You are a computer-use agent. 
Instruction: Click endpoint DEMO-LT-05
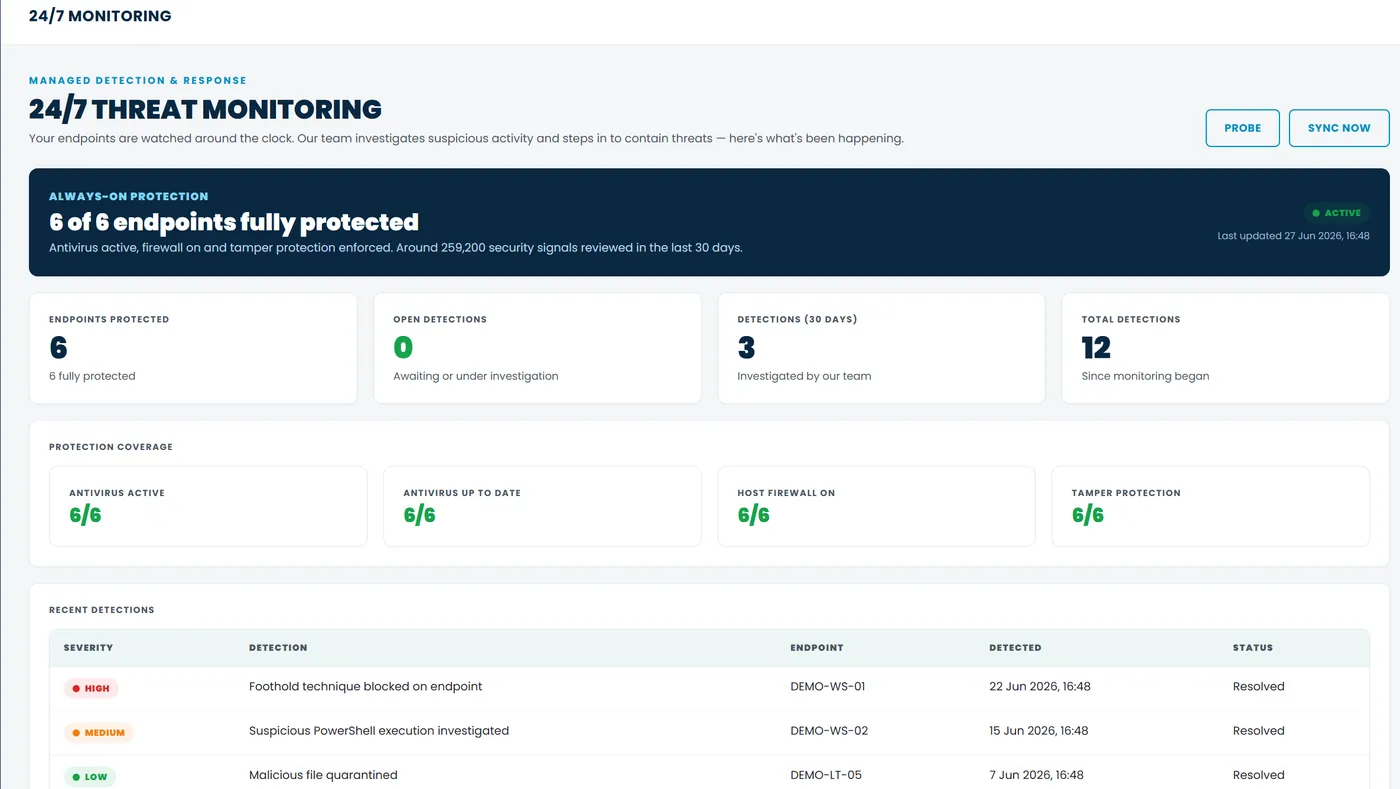tap(826, 775)
